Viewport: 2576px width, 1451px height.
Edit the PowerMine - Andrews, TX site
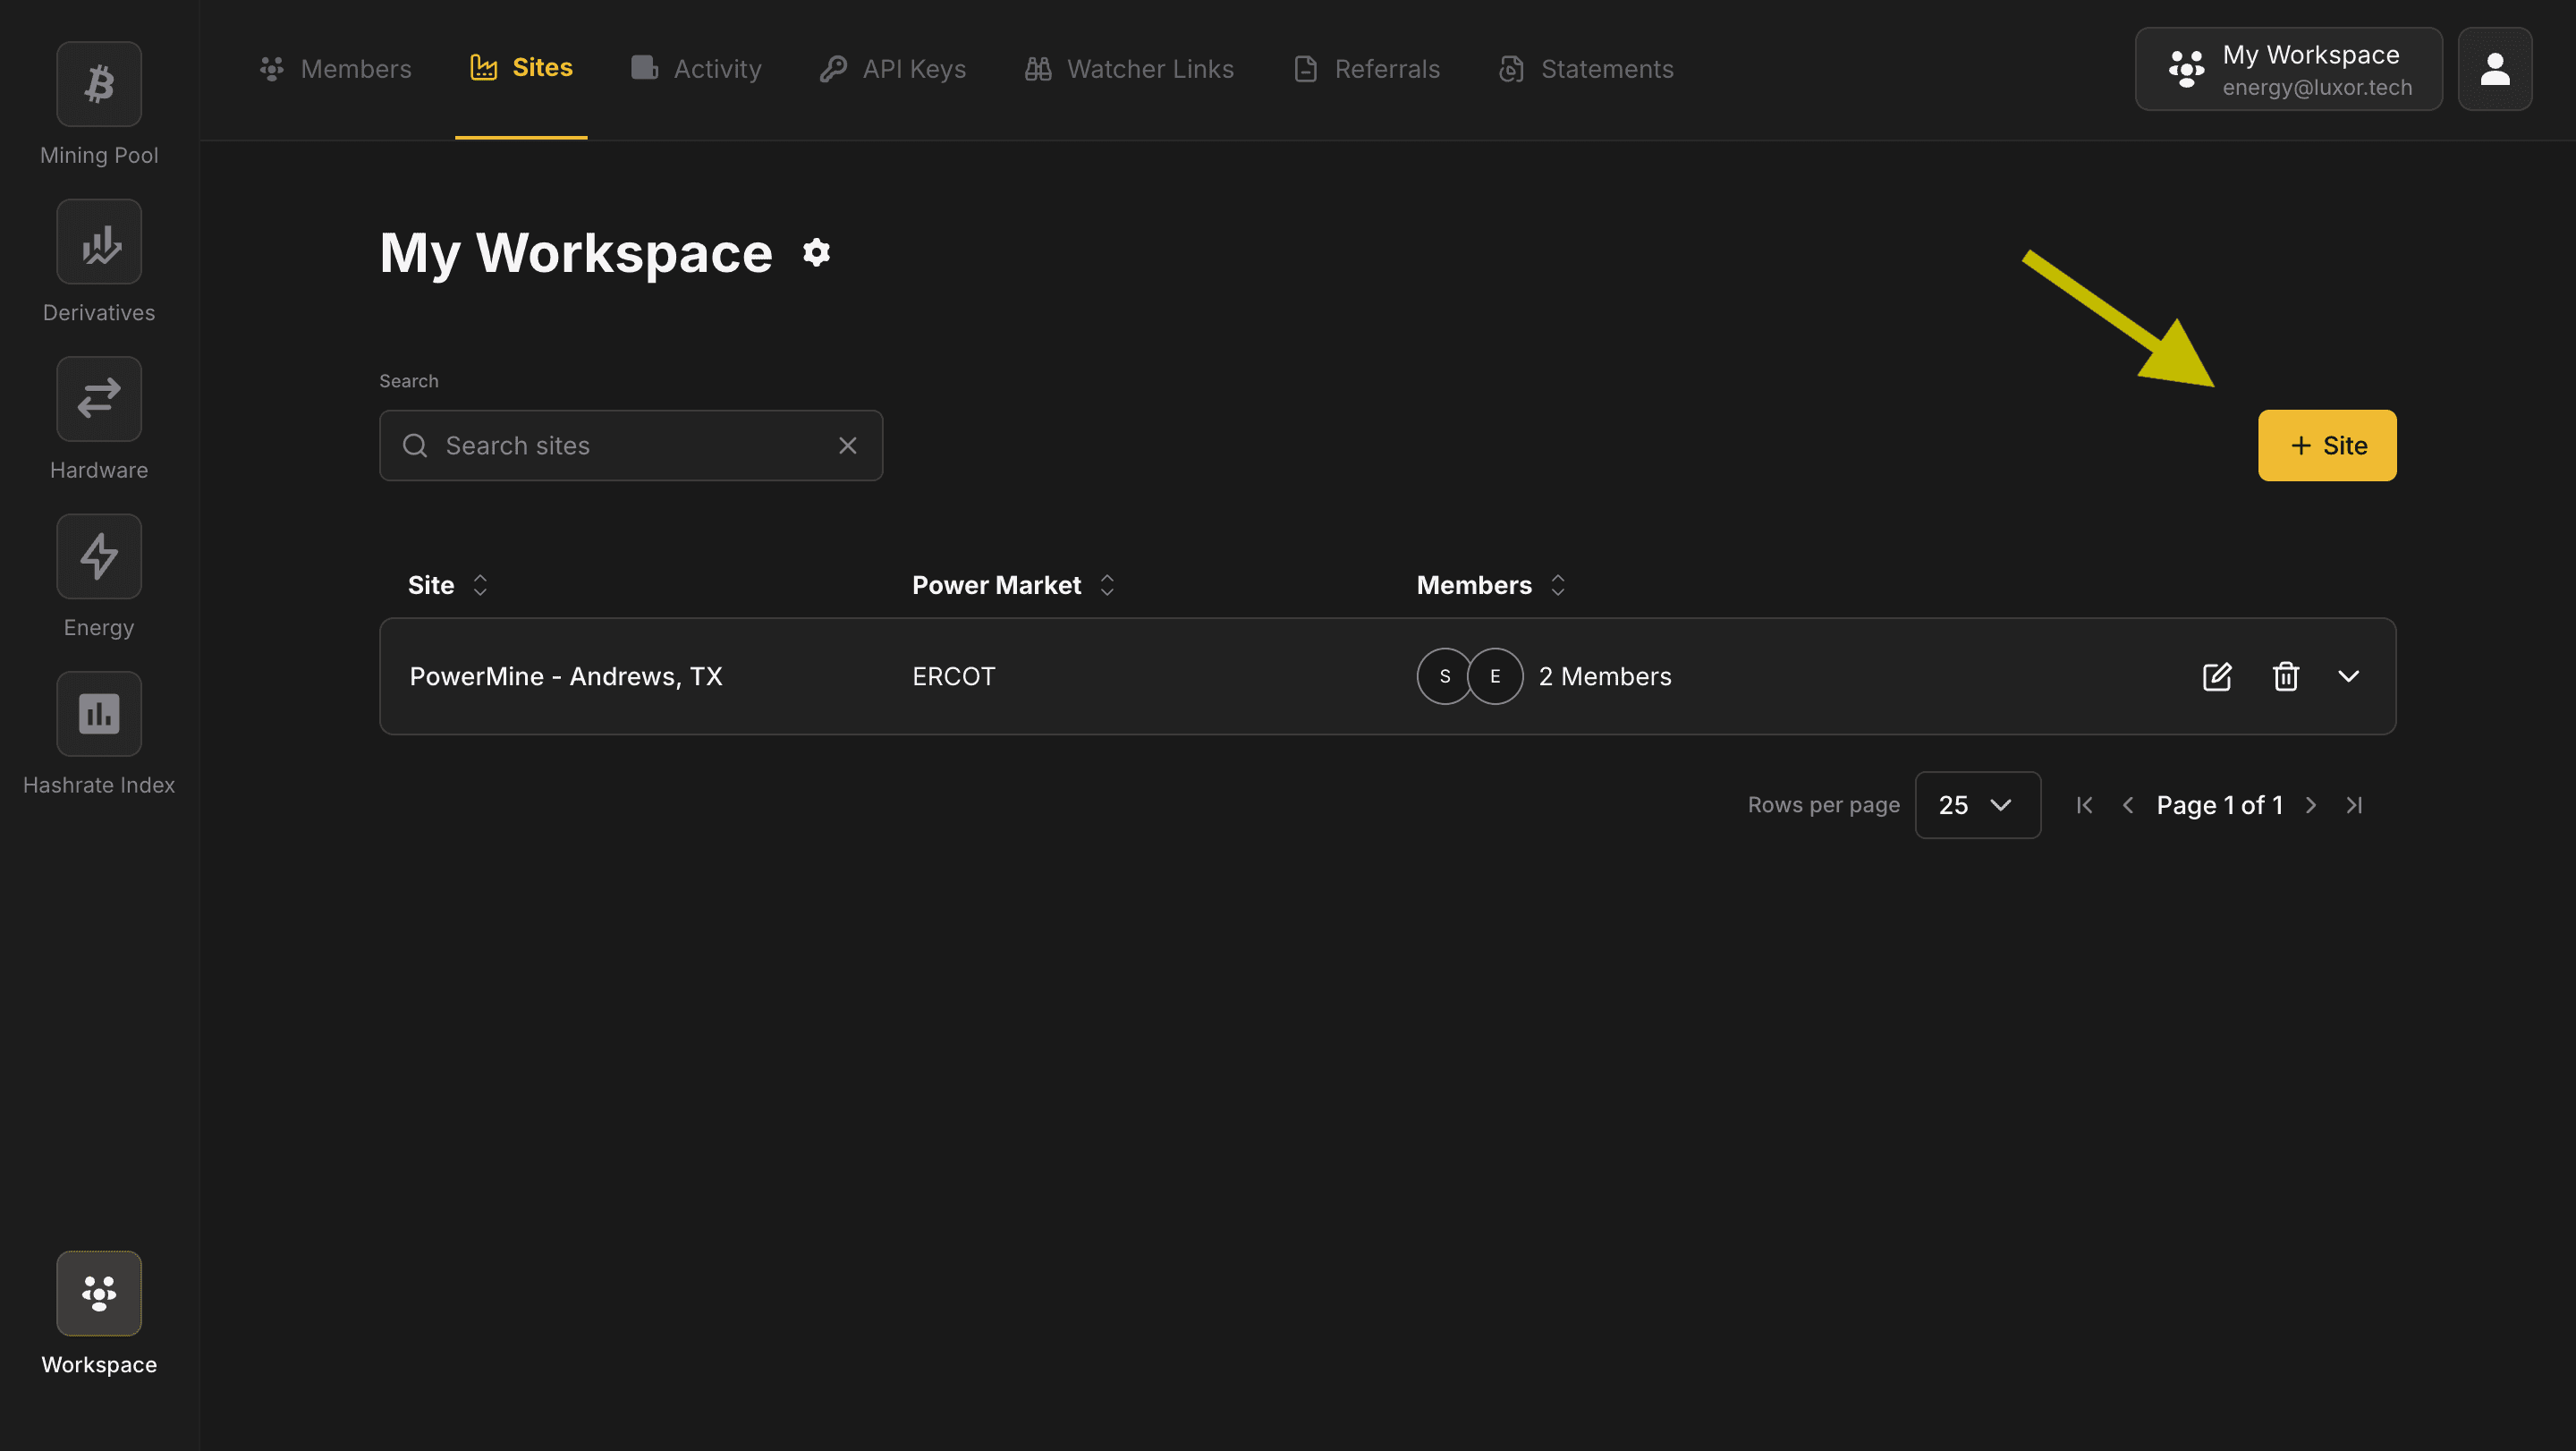tap(2216, 677)
